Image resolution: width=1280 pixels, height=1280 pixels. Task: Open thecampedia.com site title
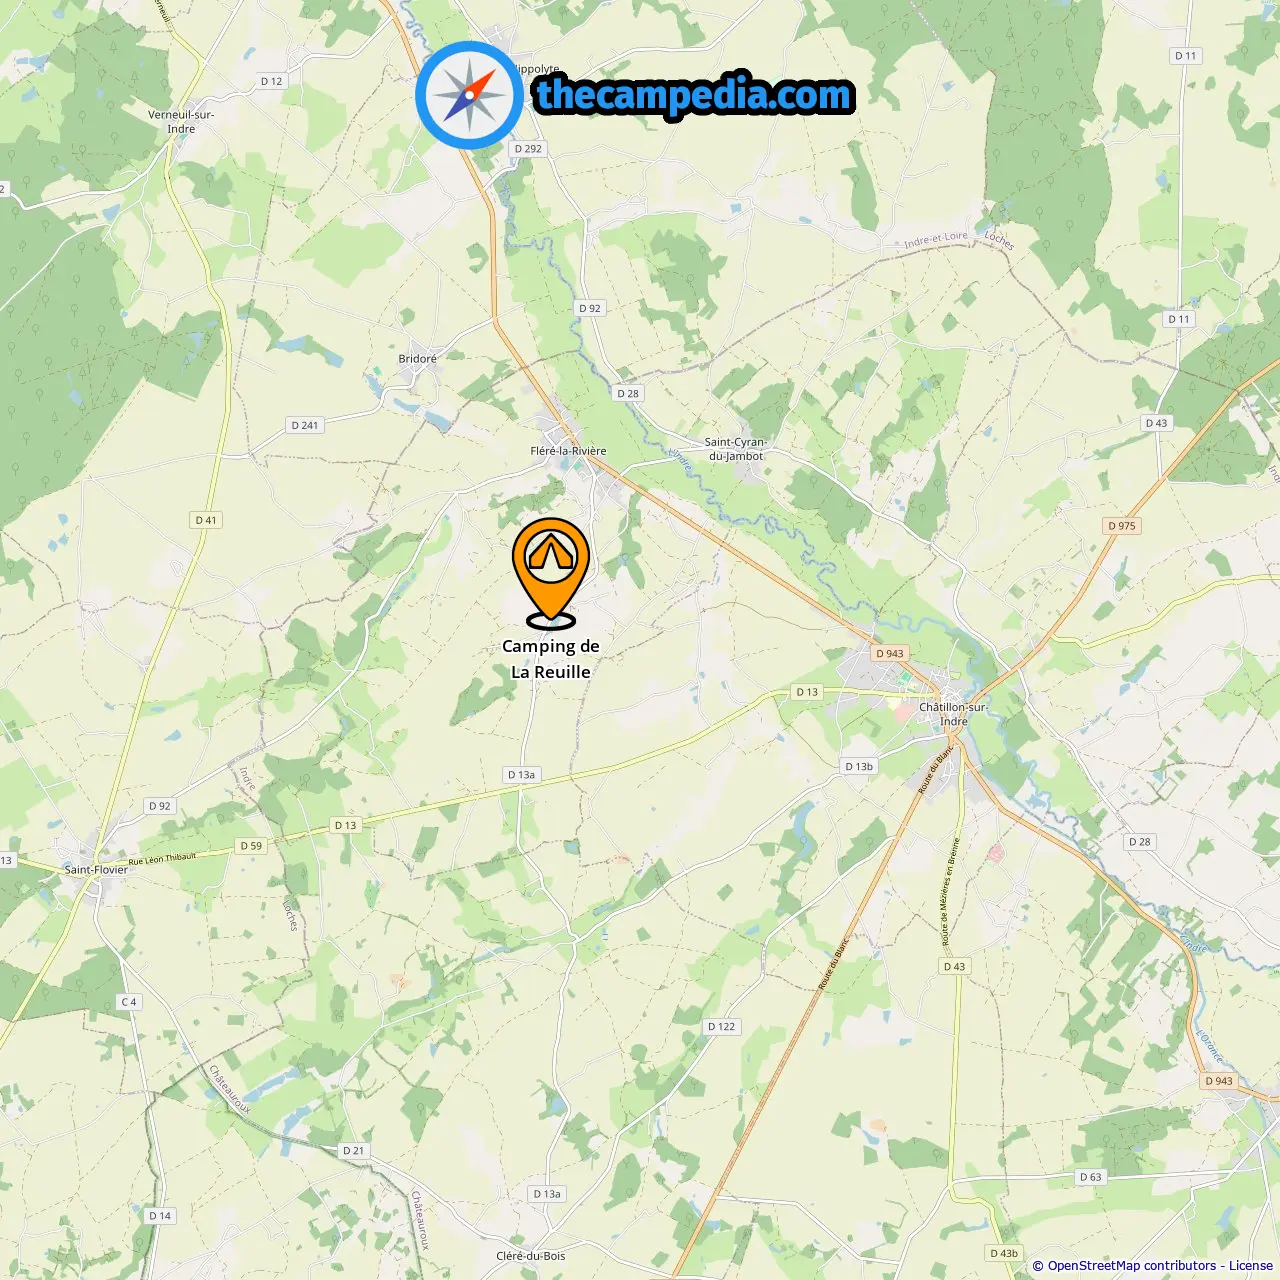(694, 95)
